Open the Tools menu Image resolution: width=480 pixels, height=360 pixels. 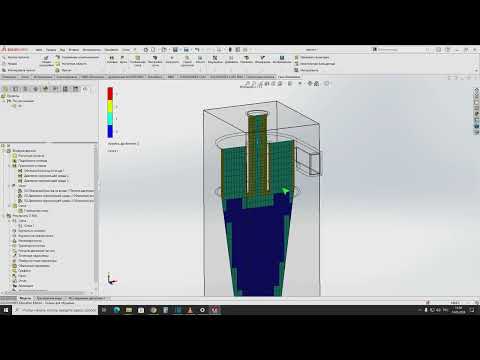[91, 50]
